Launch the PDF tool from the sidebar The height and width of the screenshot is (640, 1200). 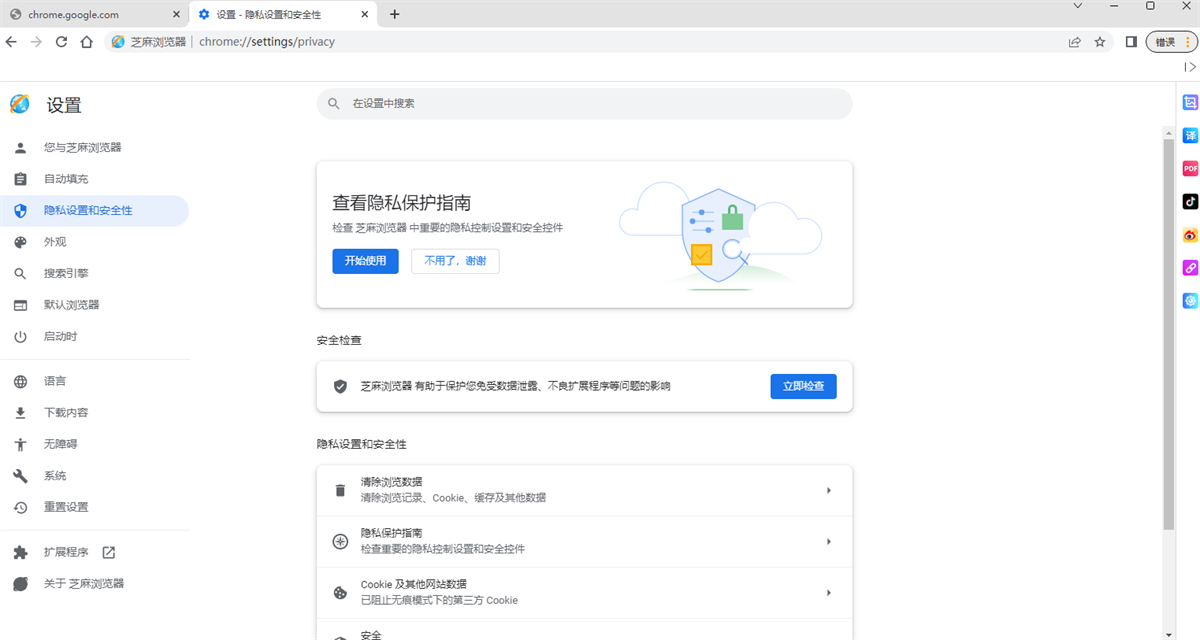click(x=1190, y=168)
